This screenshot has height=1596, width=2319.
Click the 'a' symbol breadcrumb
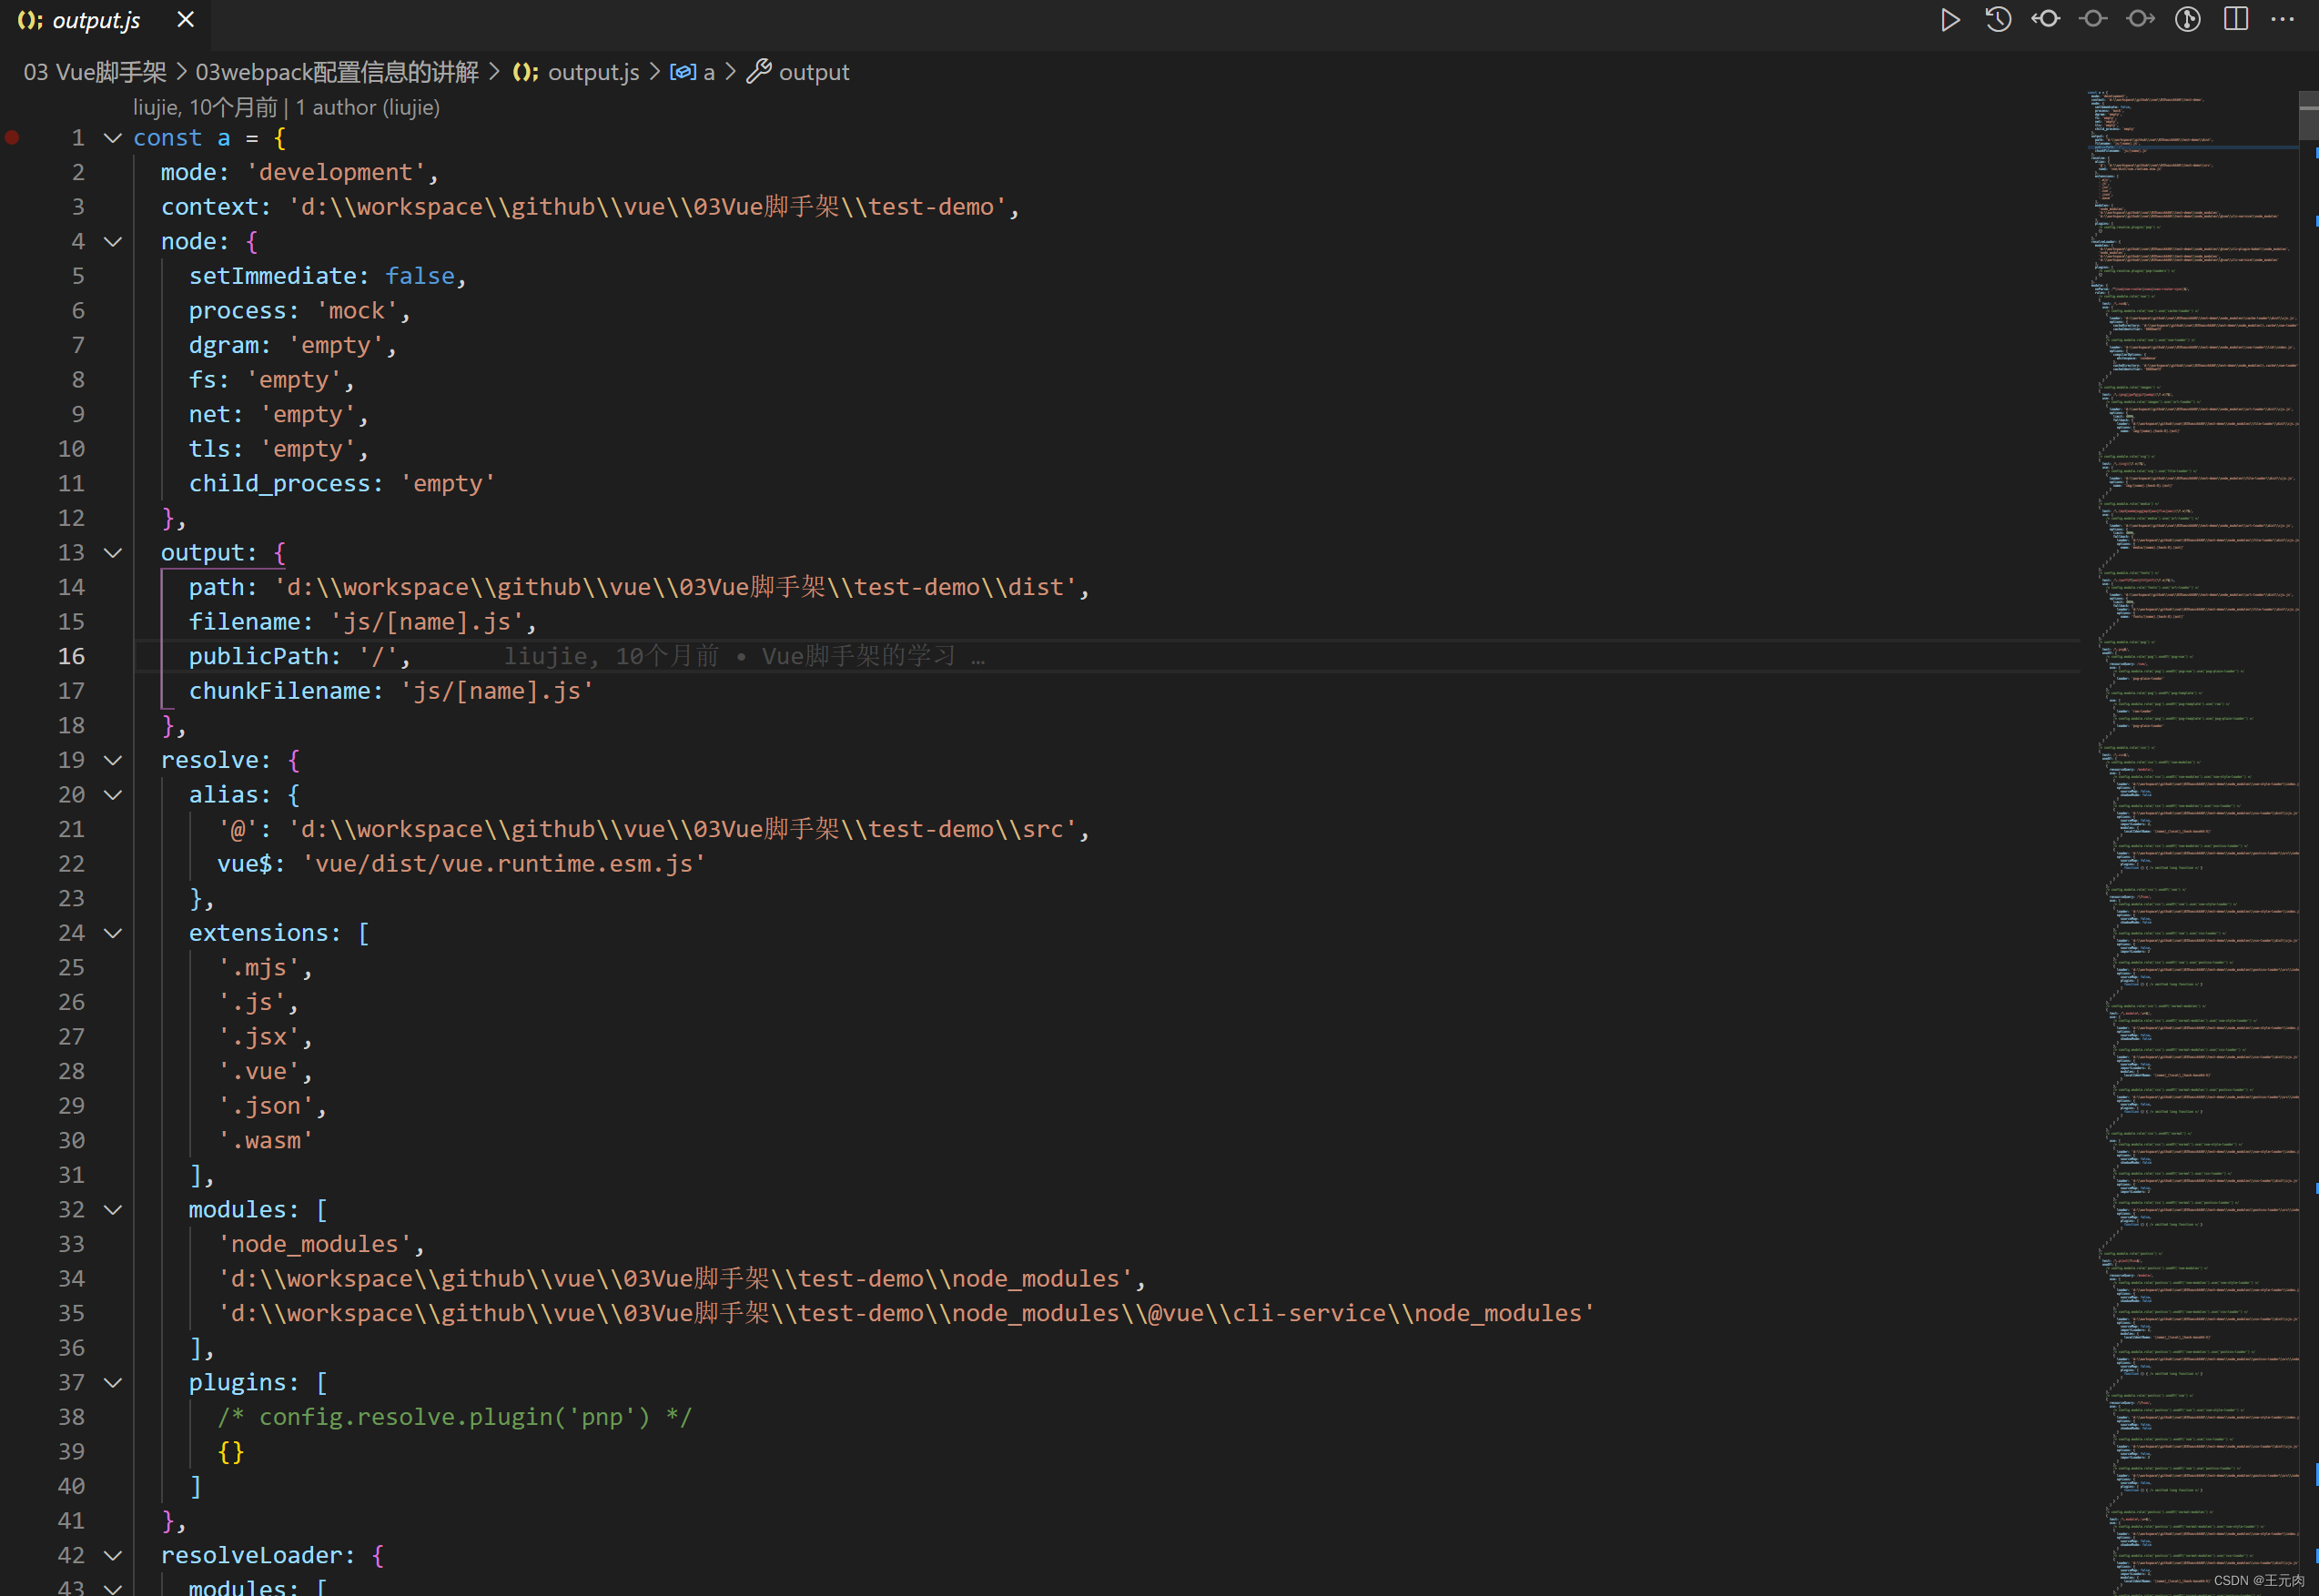[709, 73]
